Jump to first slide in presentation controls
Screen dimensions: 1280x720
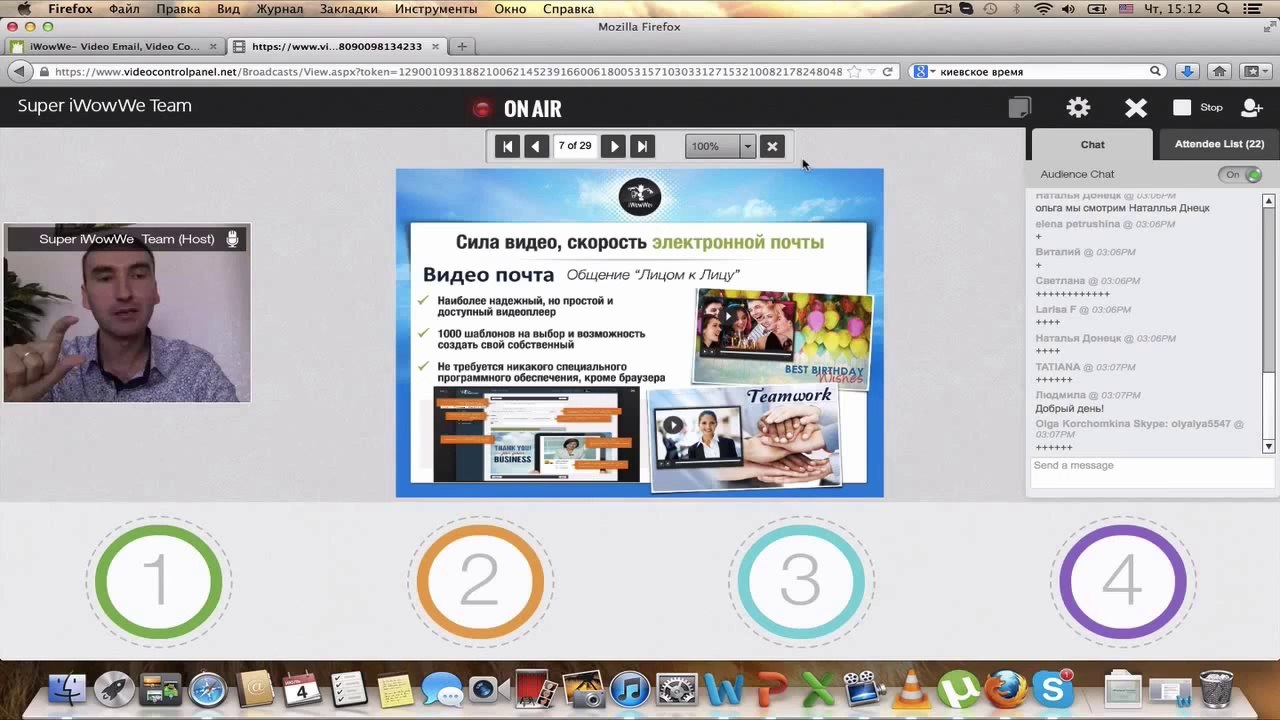point(508,146)
